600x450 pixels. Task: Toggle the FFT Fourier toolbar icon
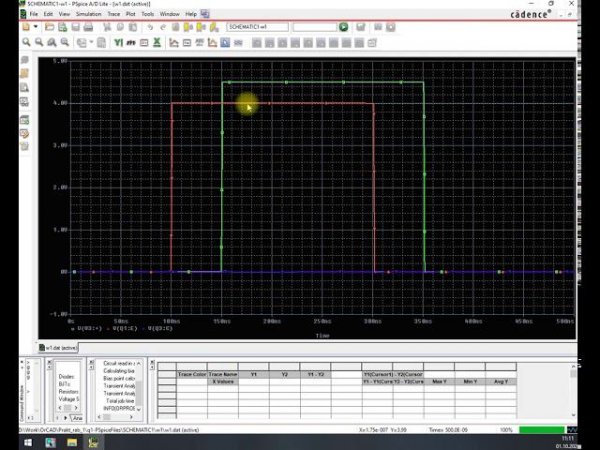click(131, 42)
